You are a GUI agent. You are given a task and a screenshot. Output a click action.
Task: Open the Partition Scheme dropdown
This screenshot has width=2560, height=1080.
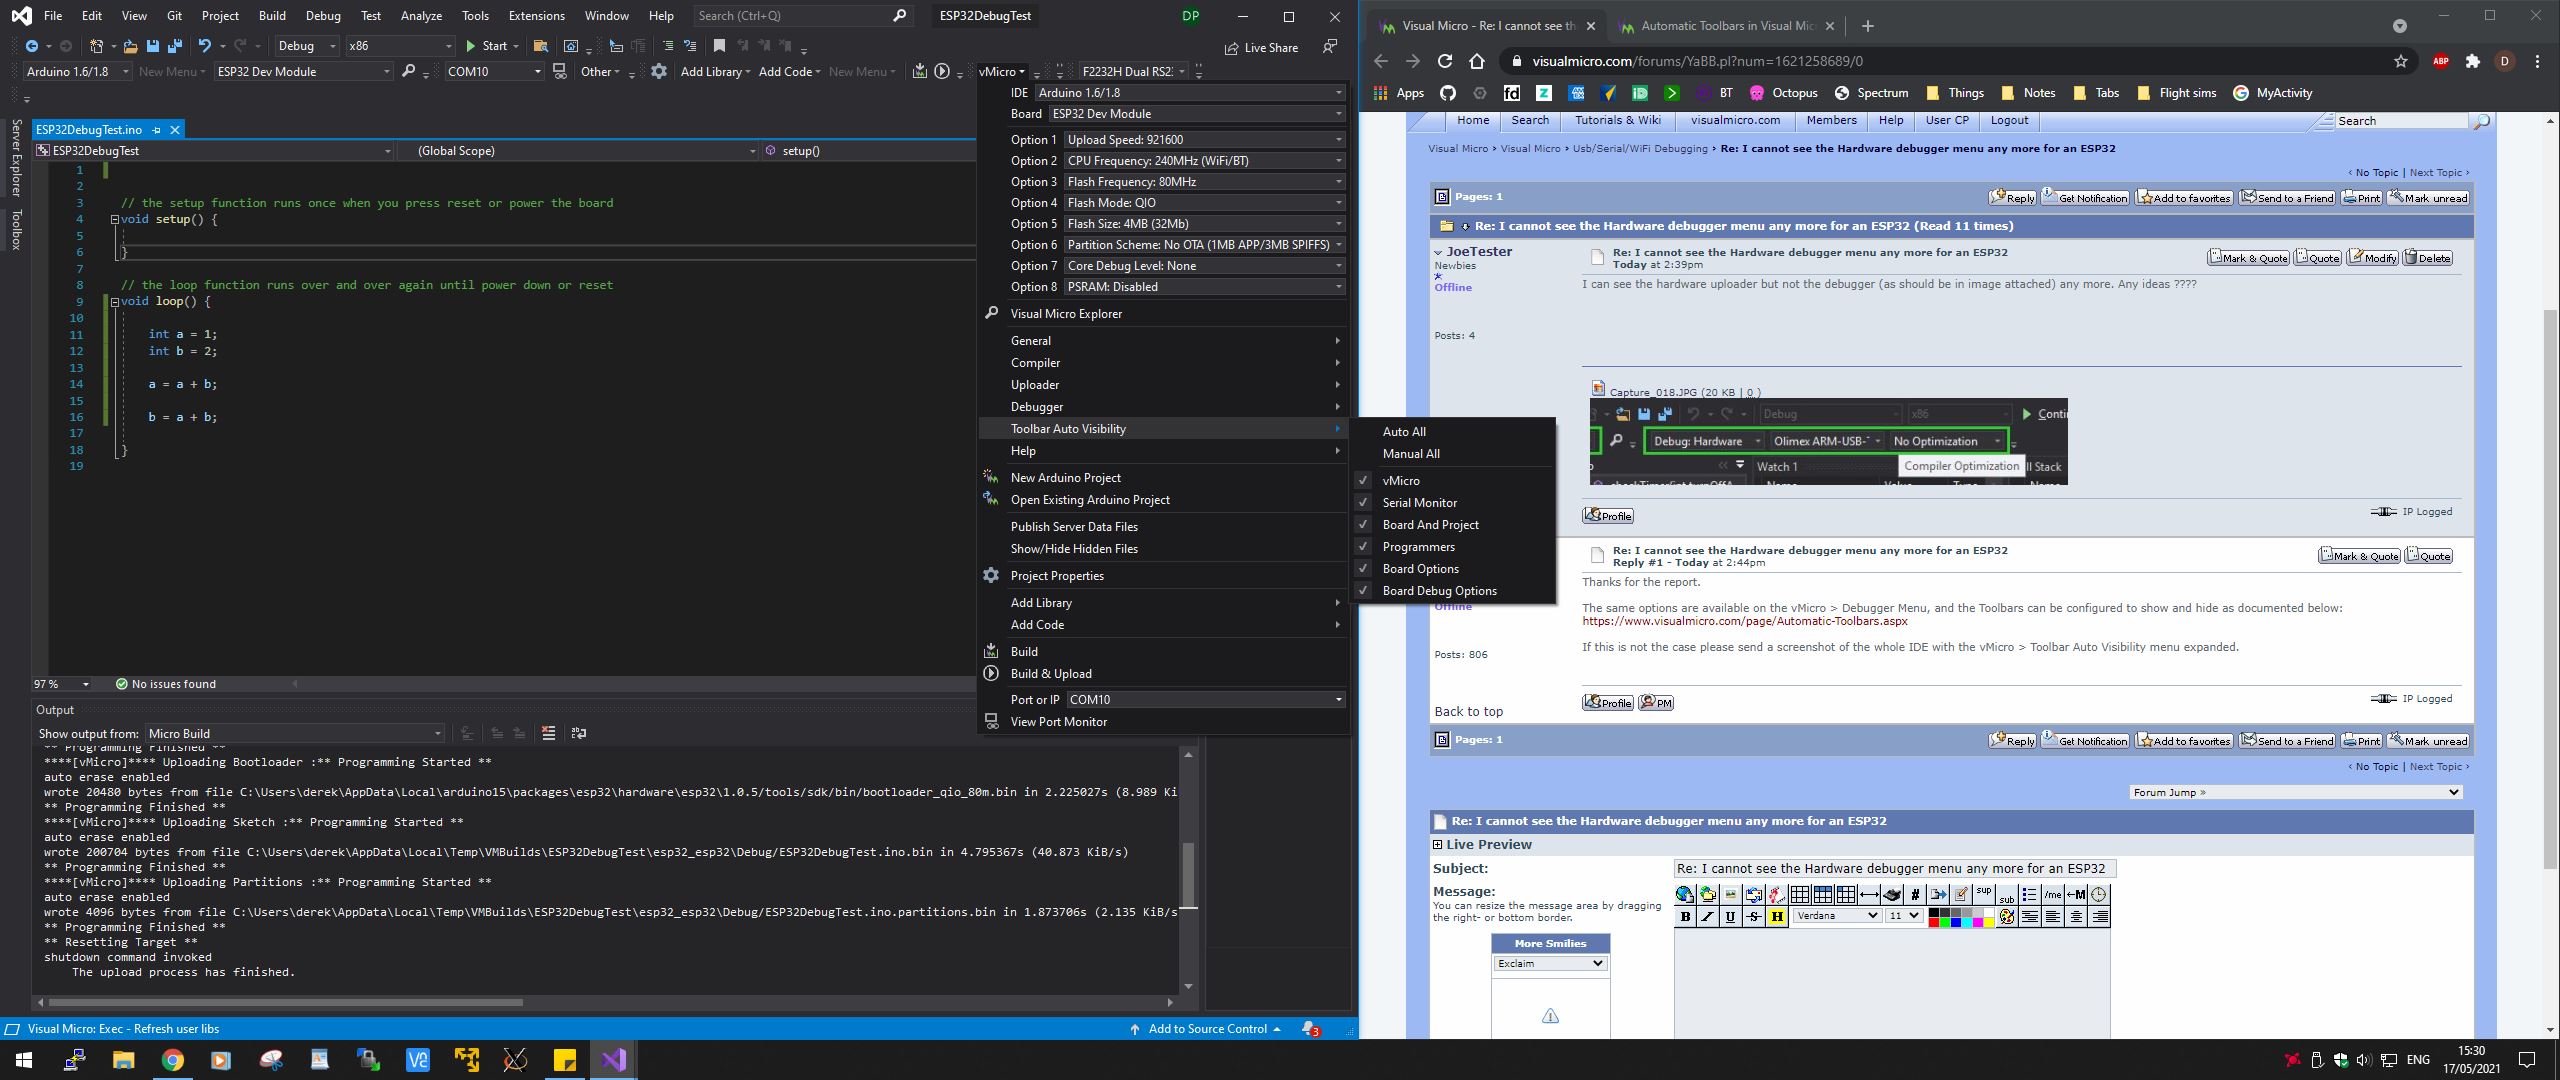1204,245
